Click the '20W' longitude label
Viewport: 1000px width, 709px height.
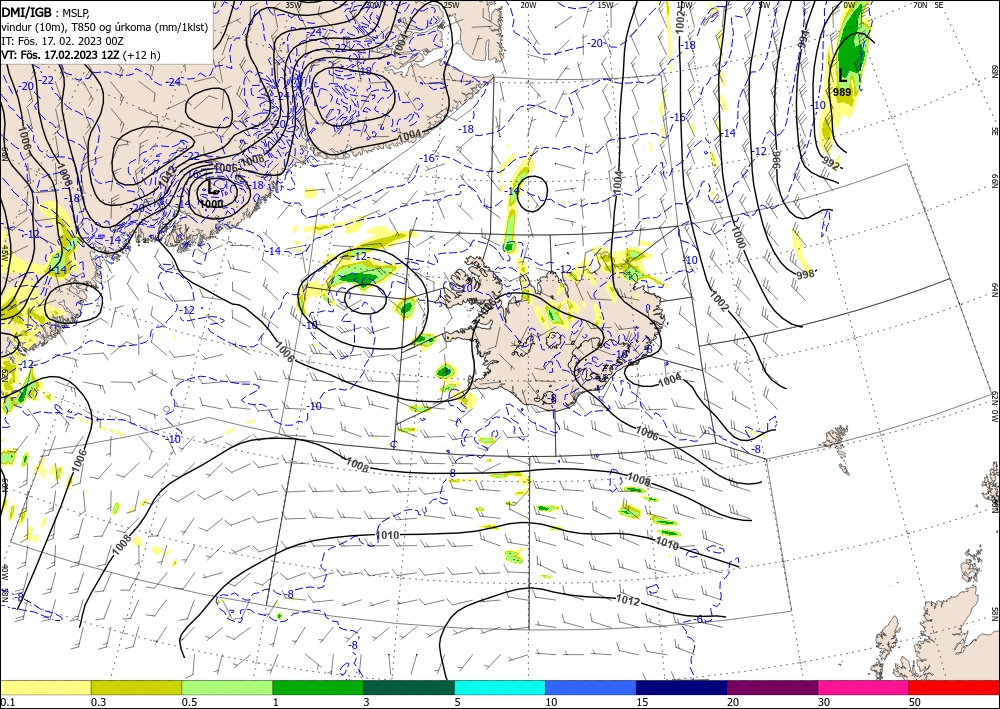(x=528, y=5)
